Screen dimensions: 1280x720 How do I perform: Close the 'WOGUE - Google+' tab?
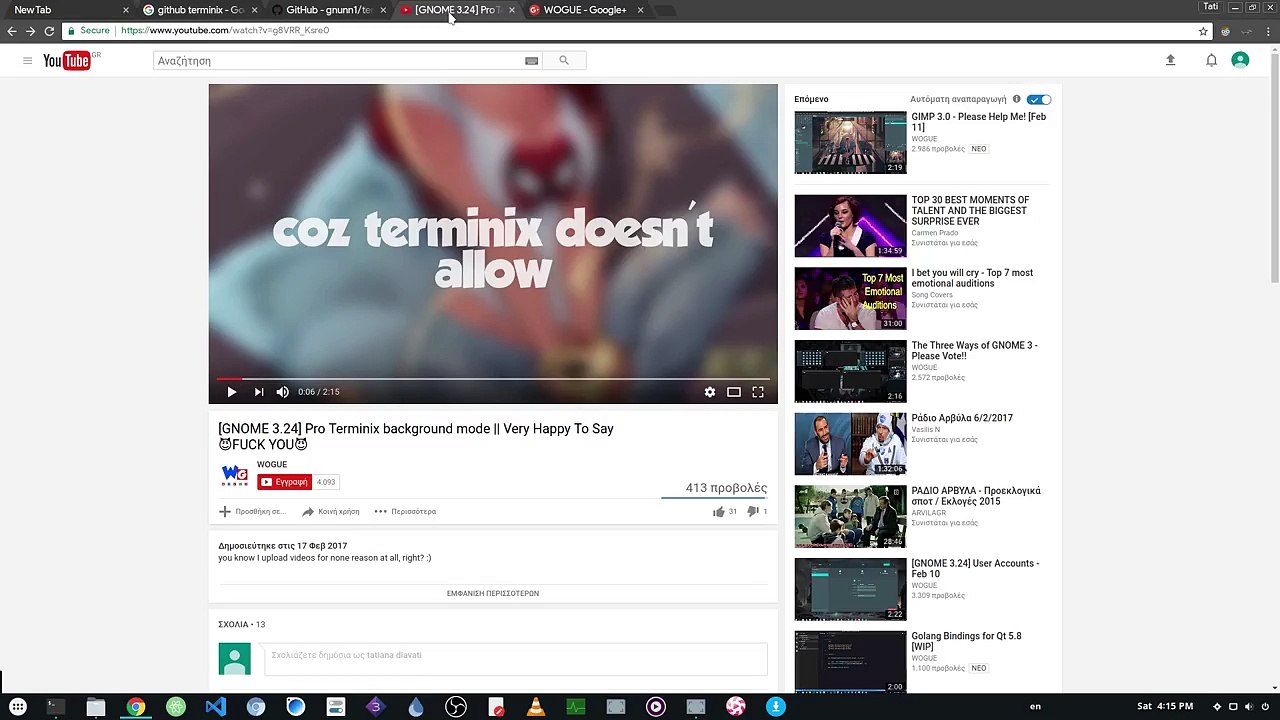(x=640, y=10)
